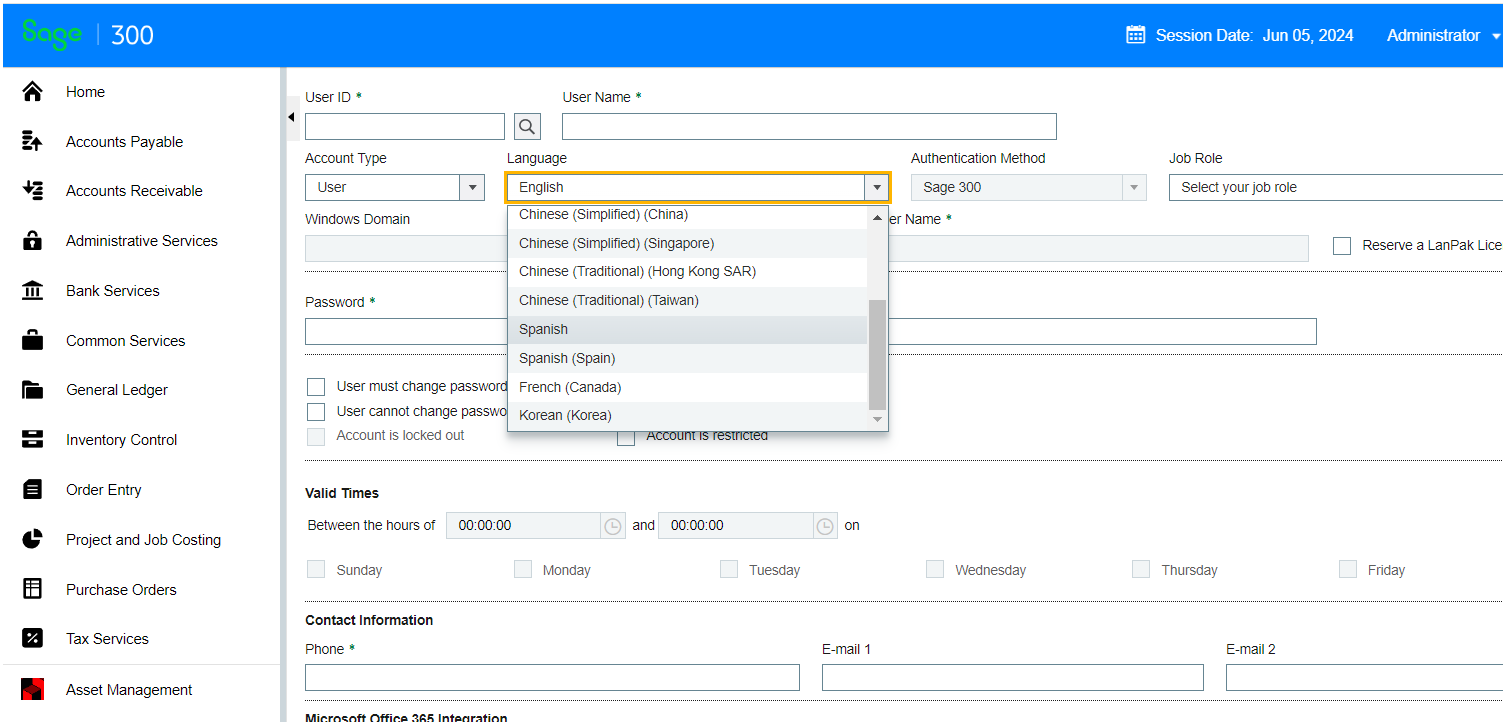Click the User ID search magnifier button
Viewport: 1503px width, 722px height.
coord(527,126)
